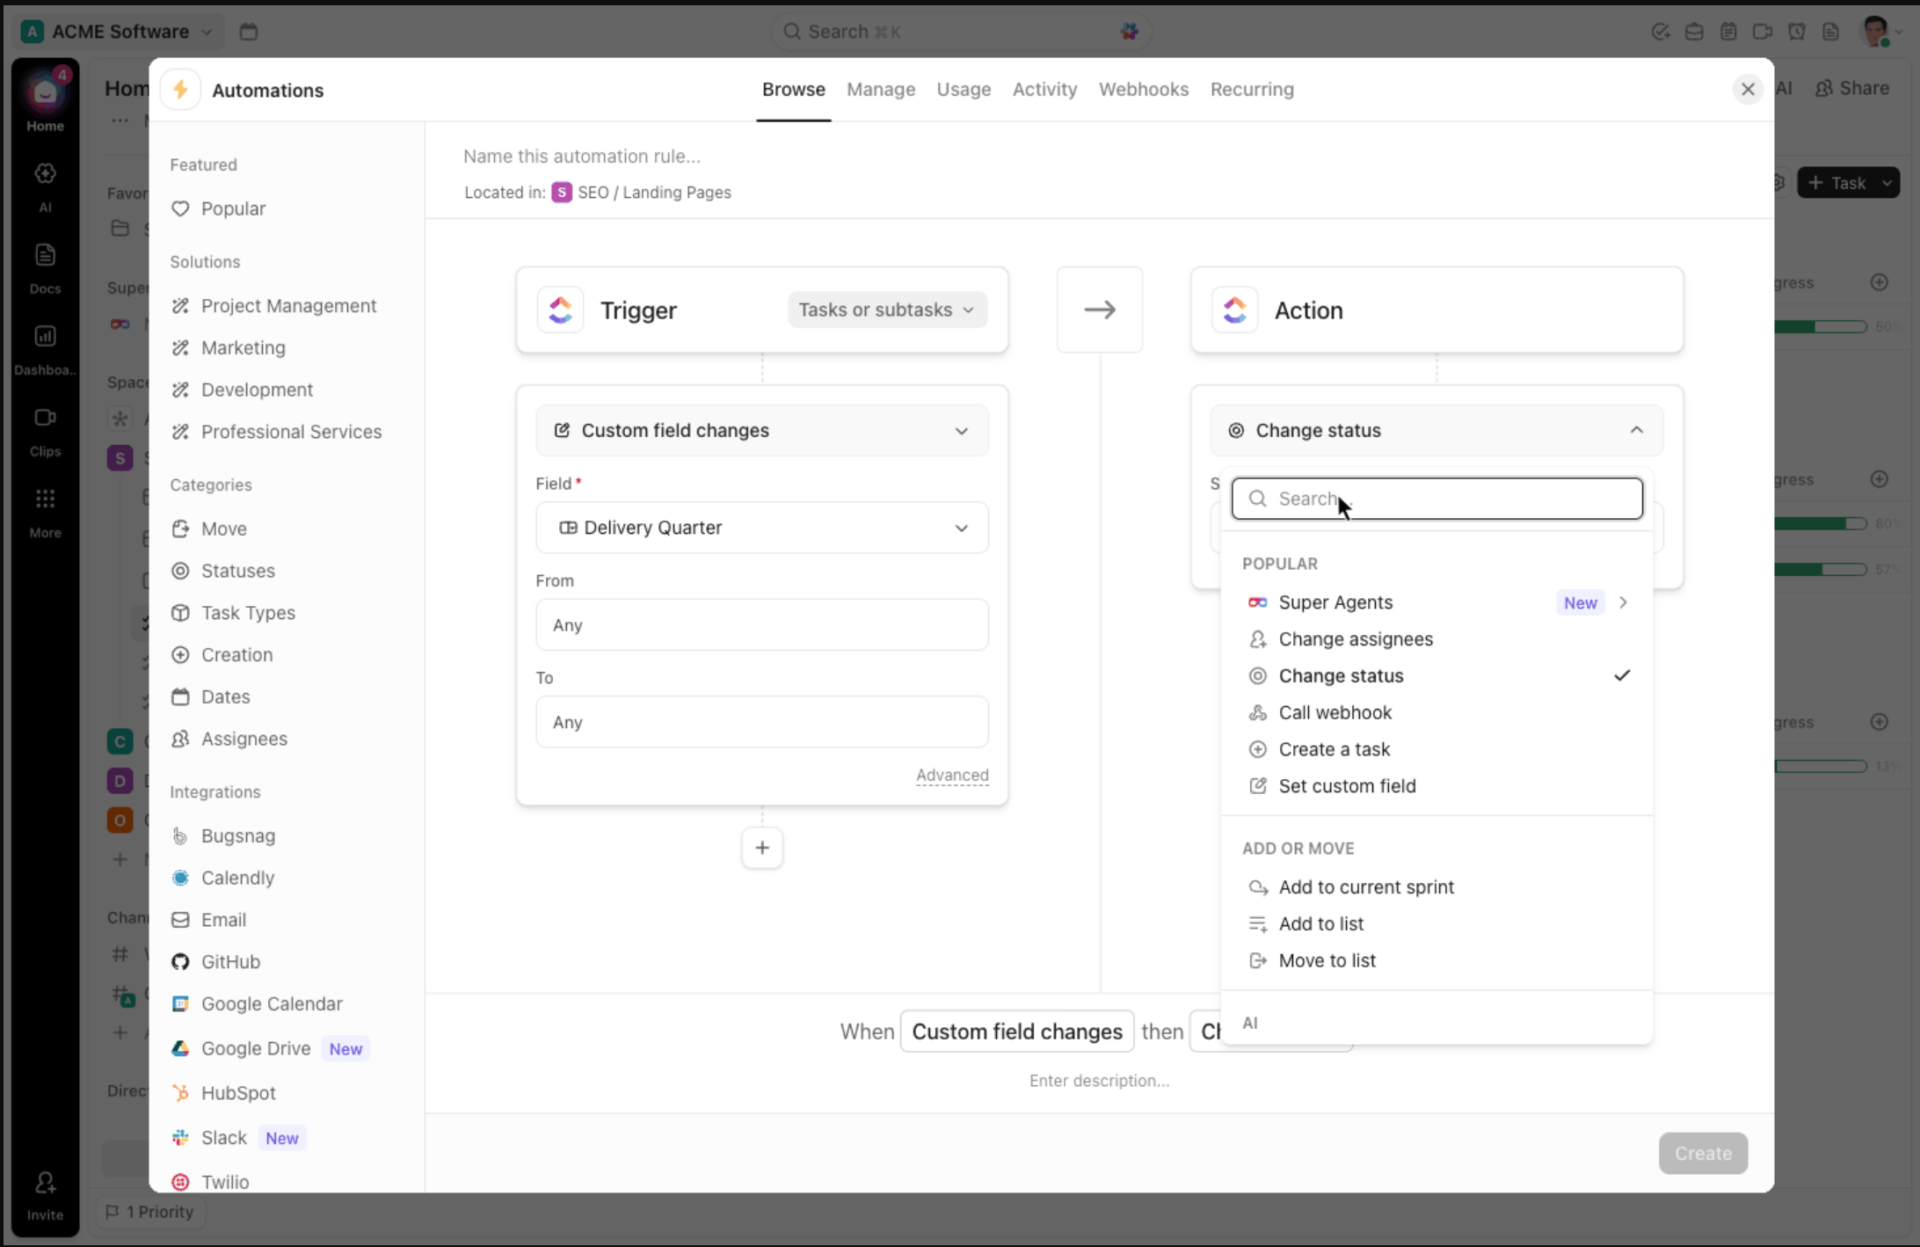Click the GitHub integration icon
The image size is (1920, 1247).
(180, 962)
